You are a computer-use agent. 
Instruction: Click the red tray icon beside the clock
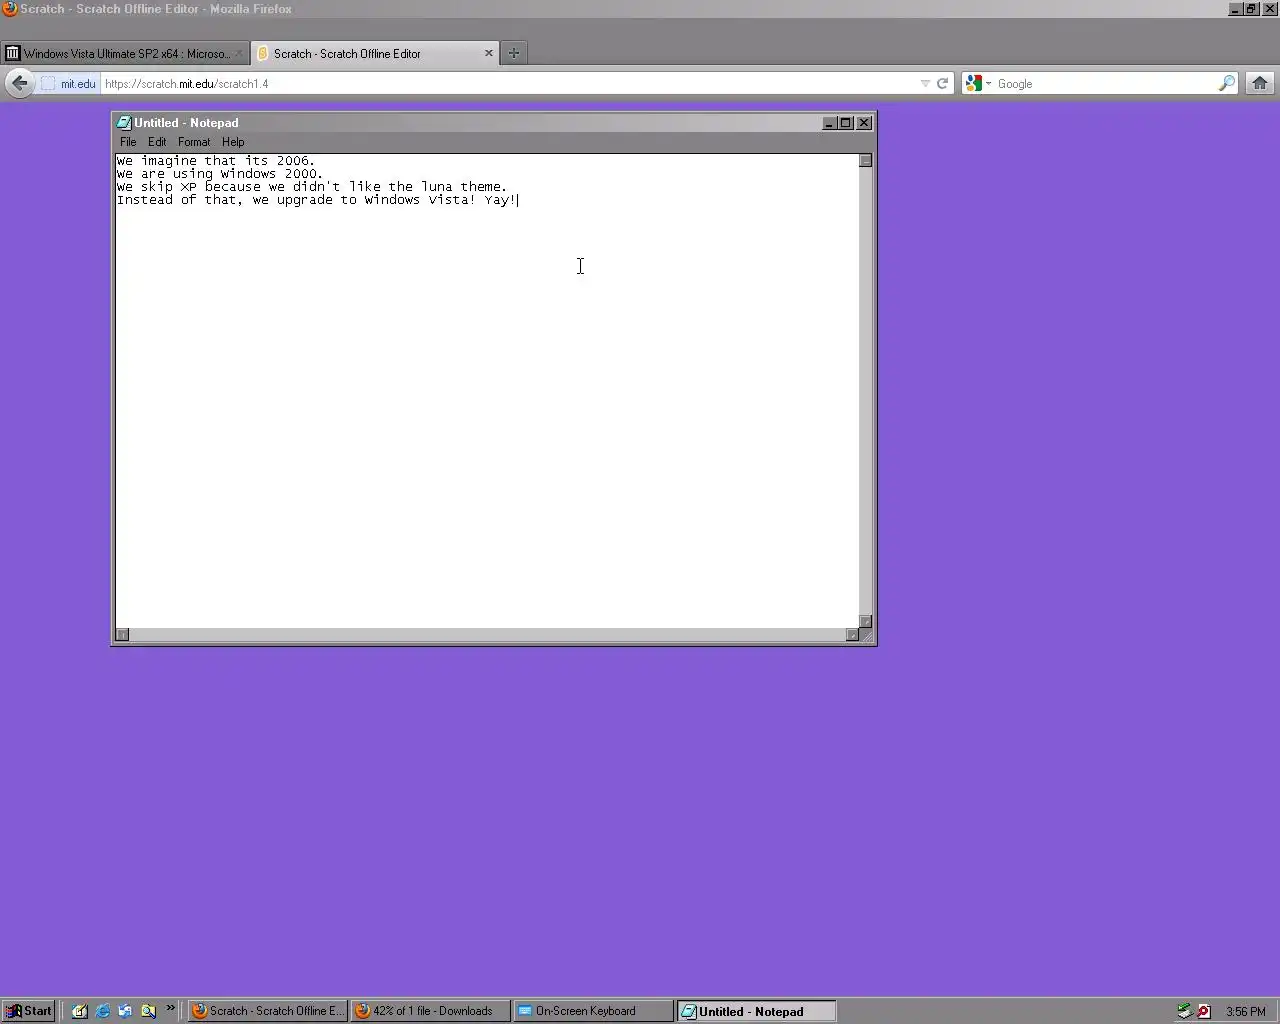pos(1204,1011)
